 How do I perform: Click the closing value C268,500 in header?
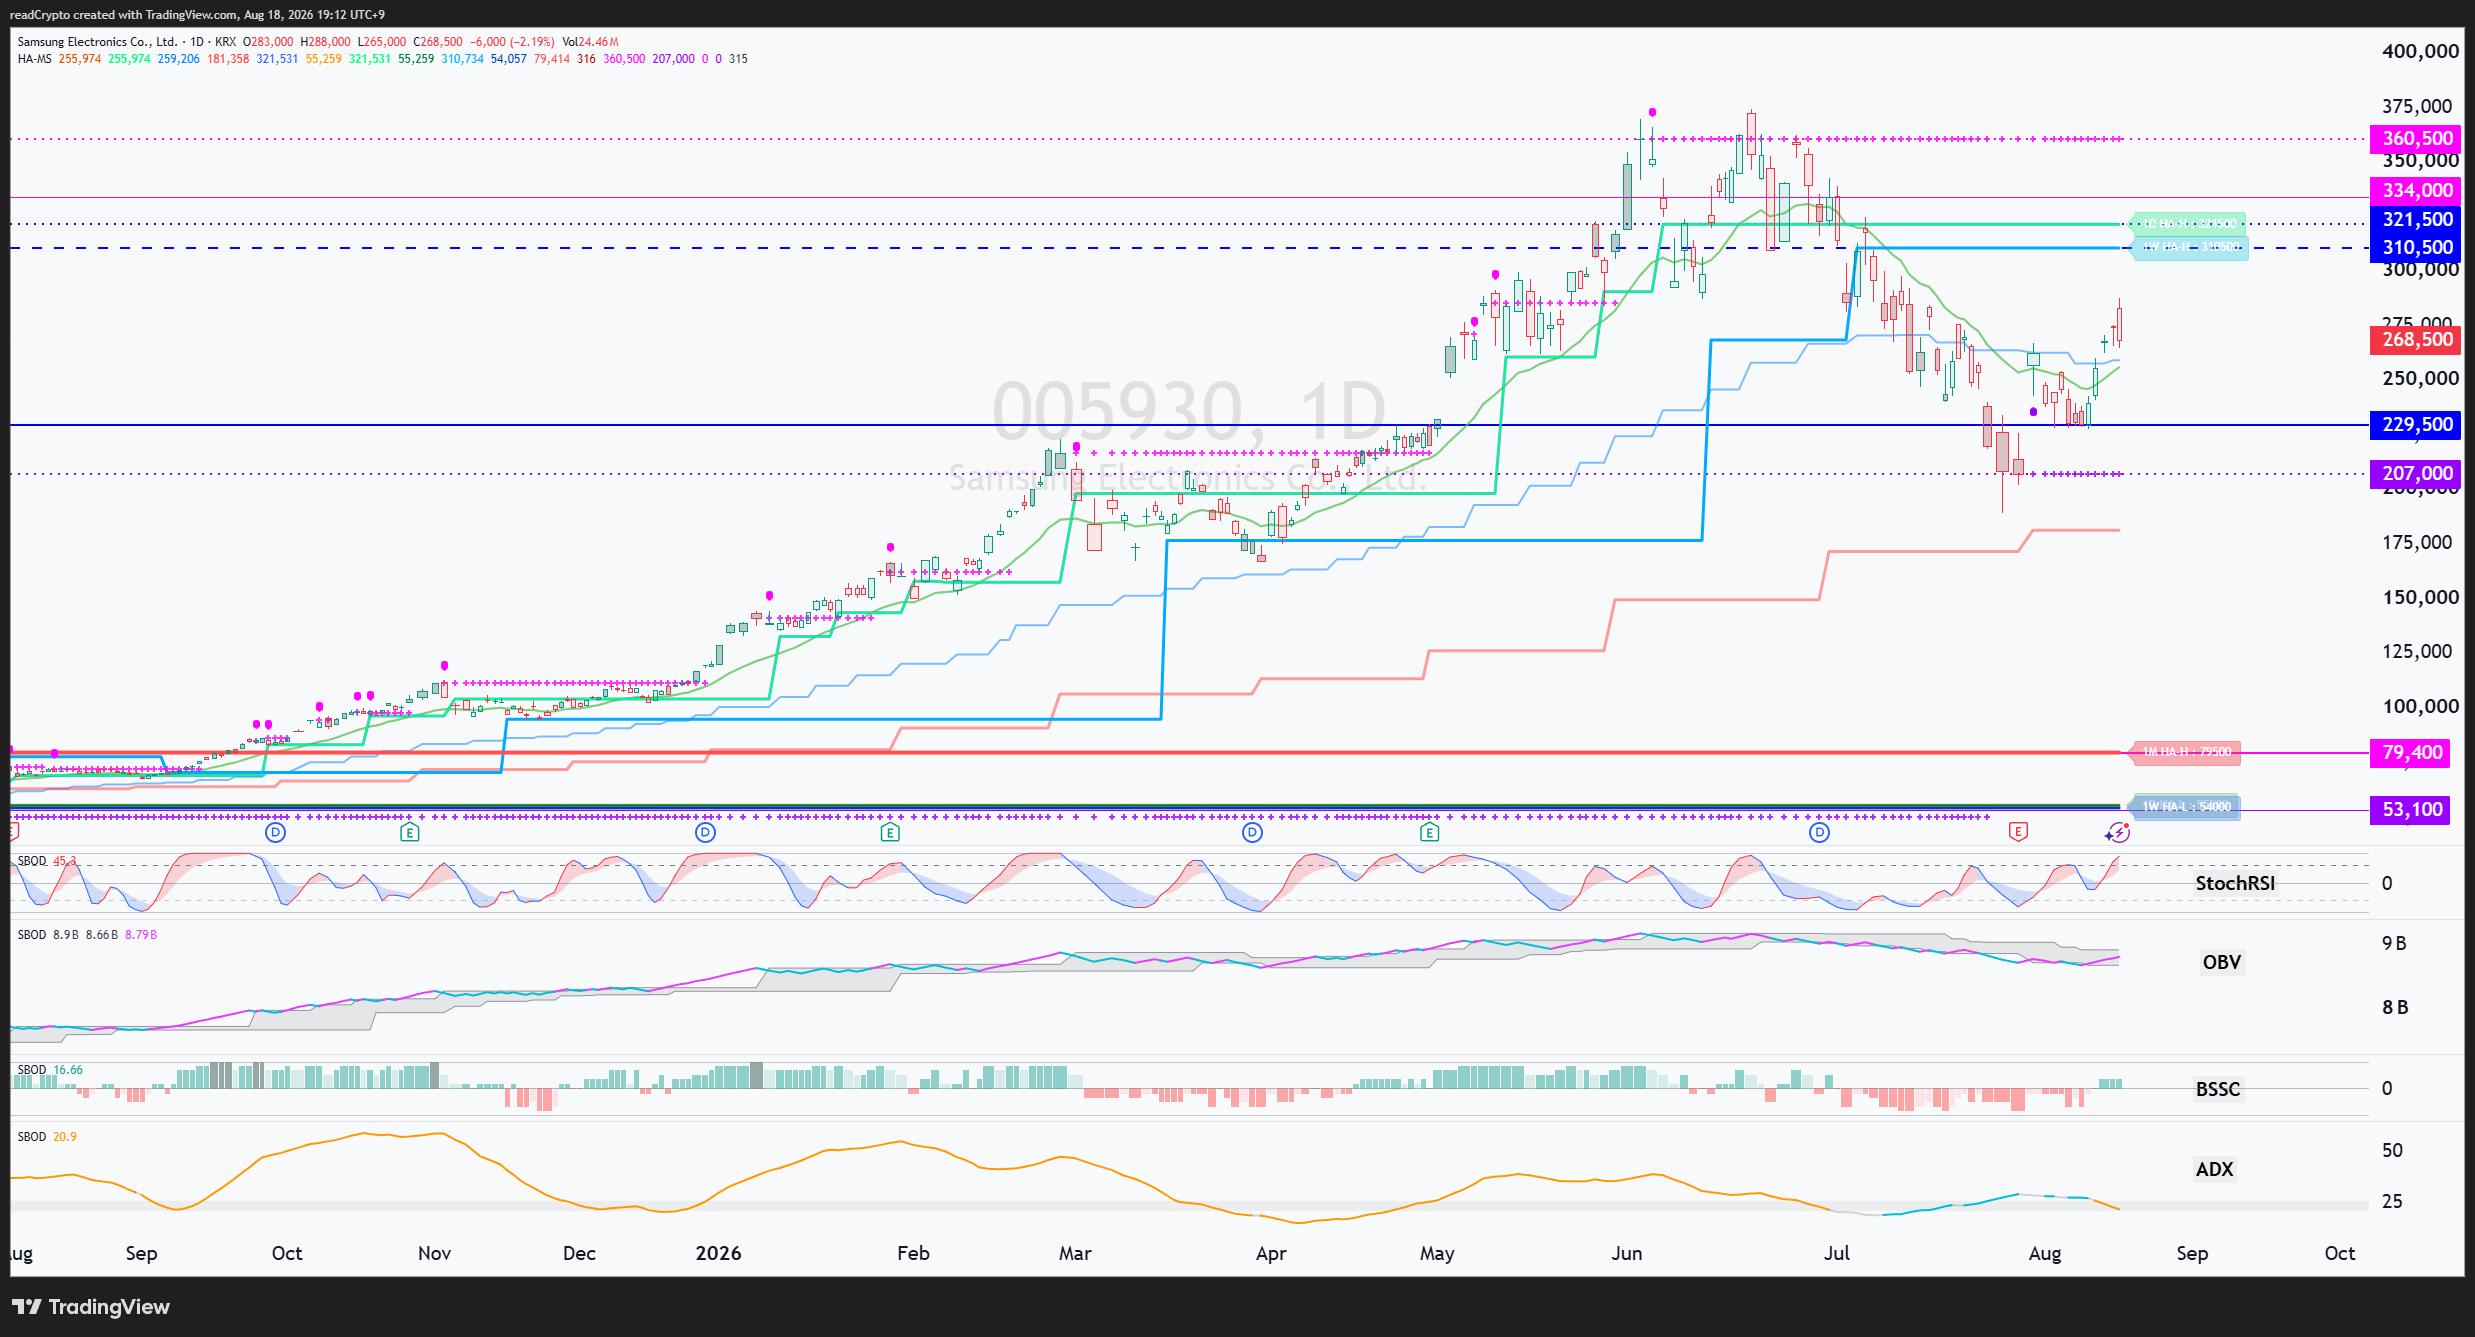(438, 42)
